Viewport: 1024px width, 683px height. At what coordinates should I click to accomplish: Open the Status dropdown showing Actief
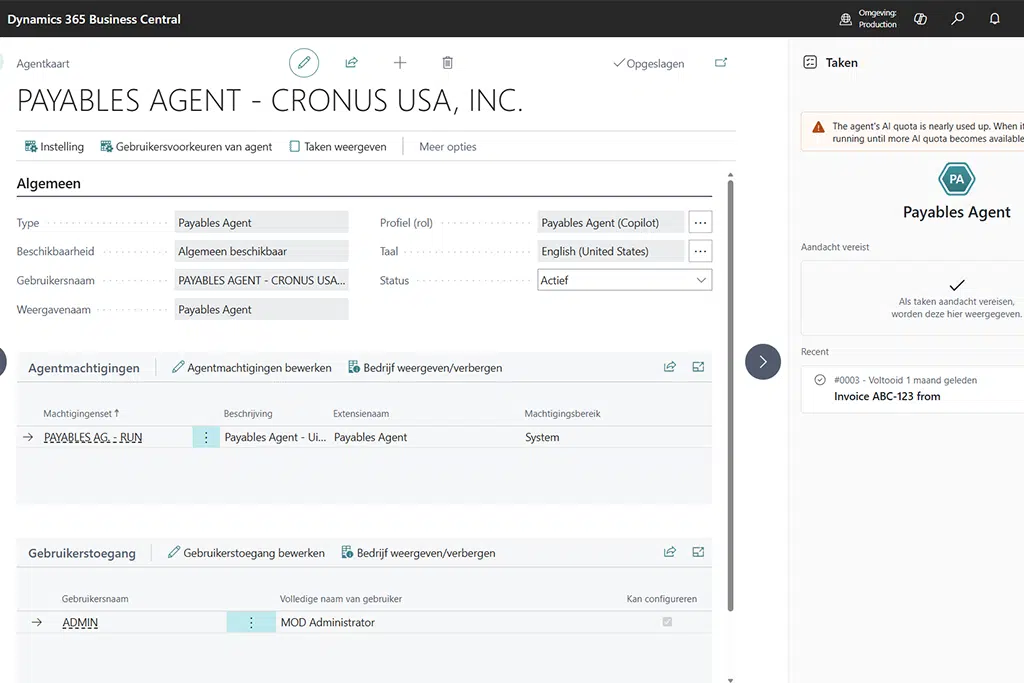(624, 280)
